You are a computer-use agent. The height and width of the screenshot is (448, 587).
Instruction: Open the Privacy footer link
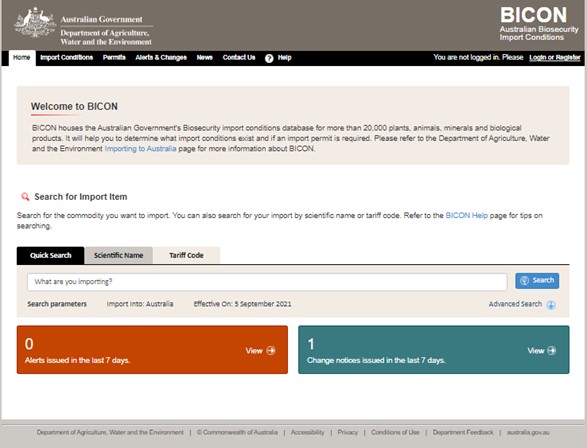(x=348, y=432)
